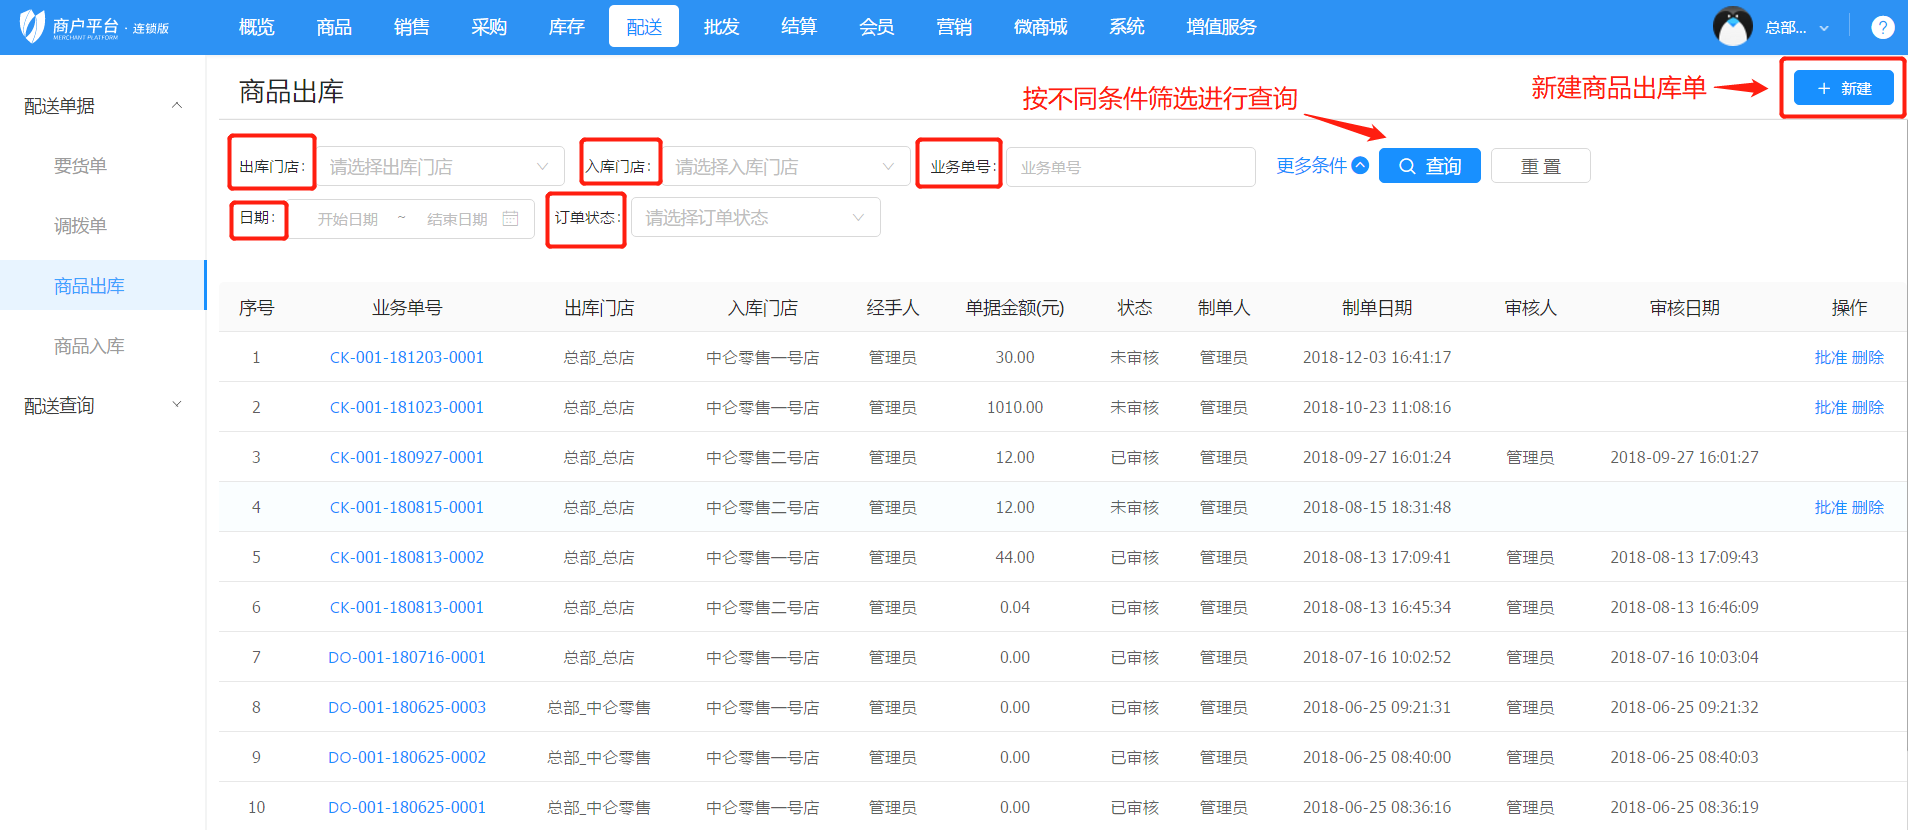Click the user avatar picture
This screenshot has width=1908, height=830.
coord(1732,27)
